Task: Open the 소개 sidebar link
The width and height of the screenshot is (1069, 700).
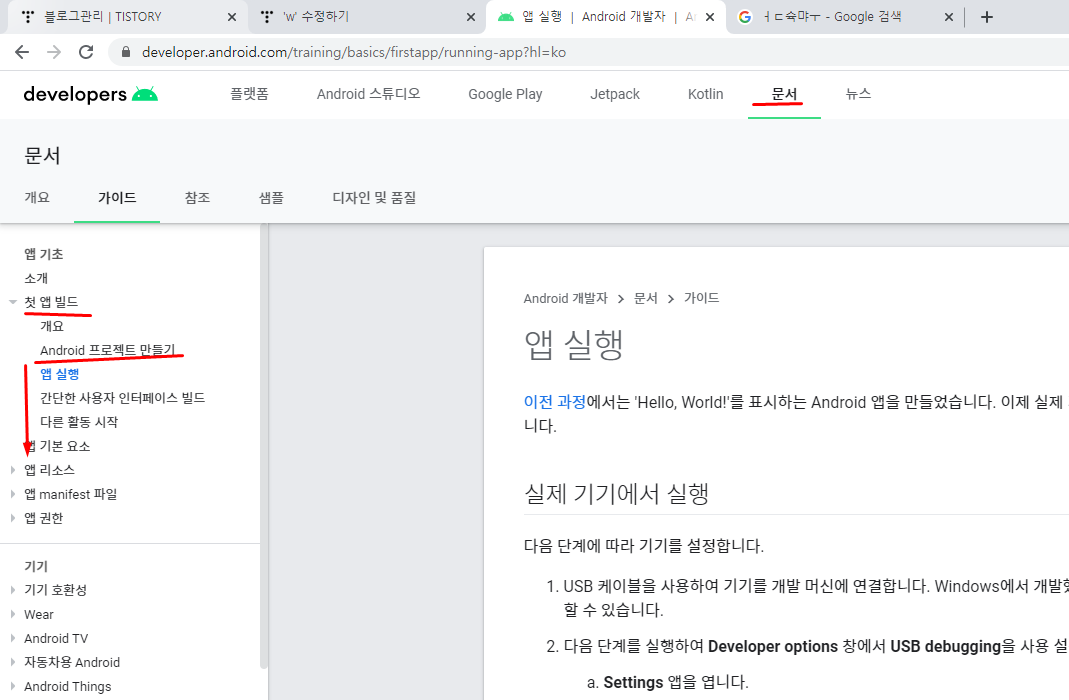Action: click(x=36, y=278)
